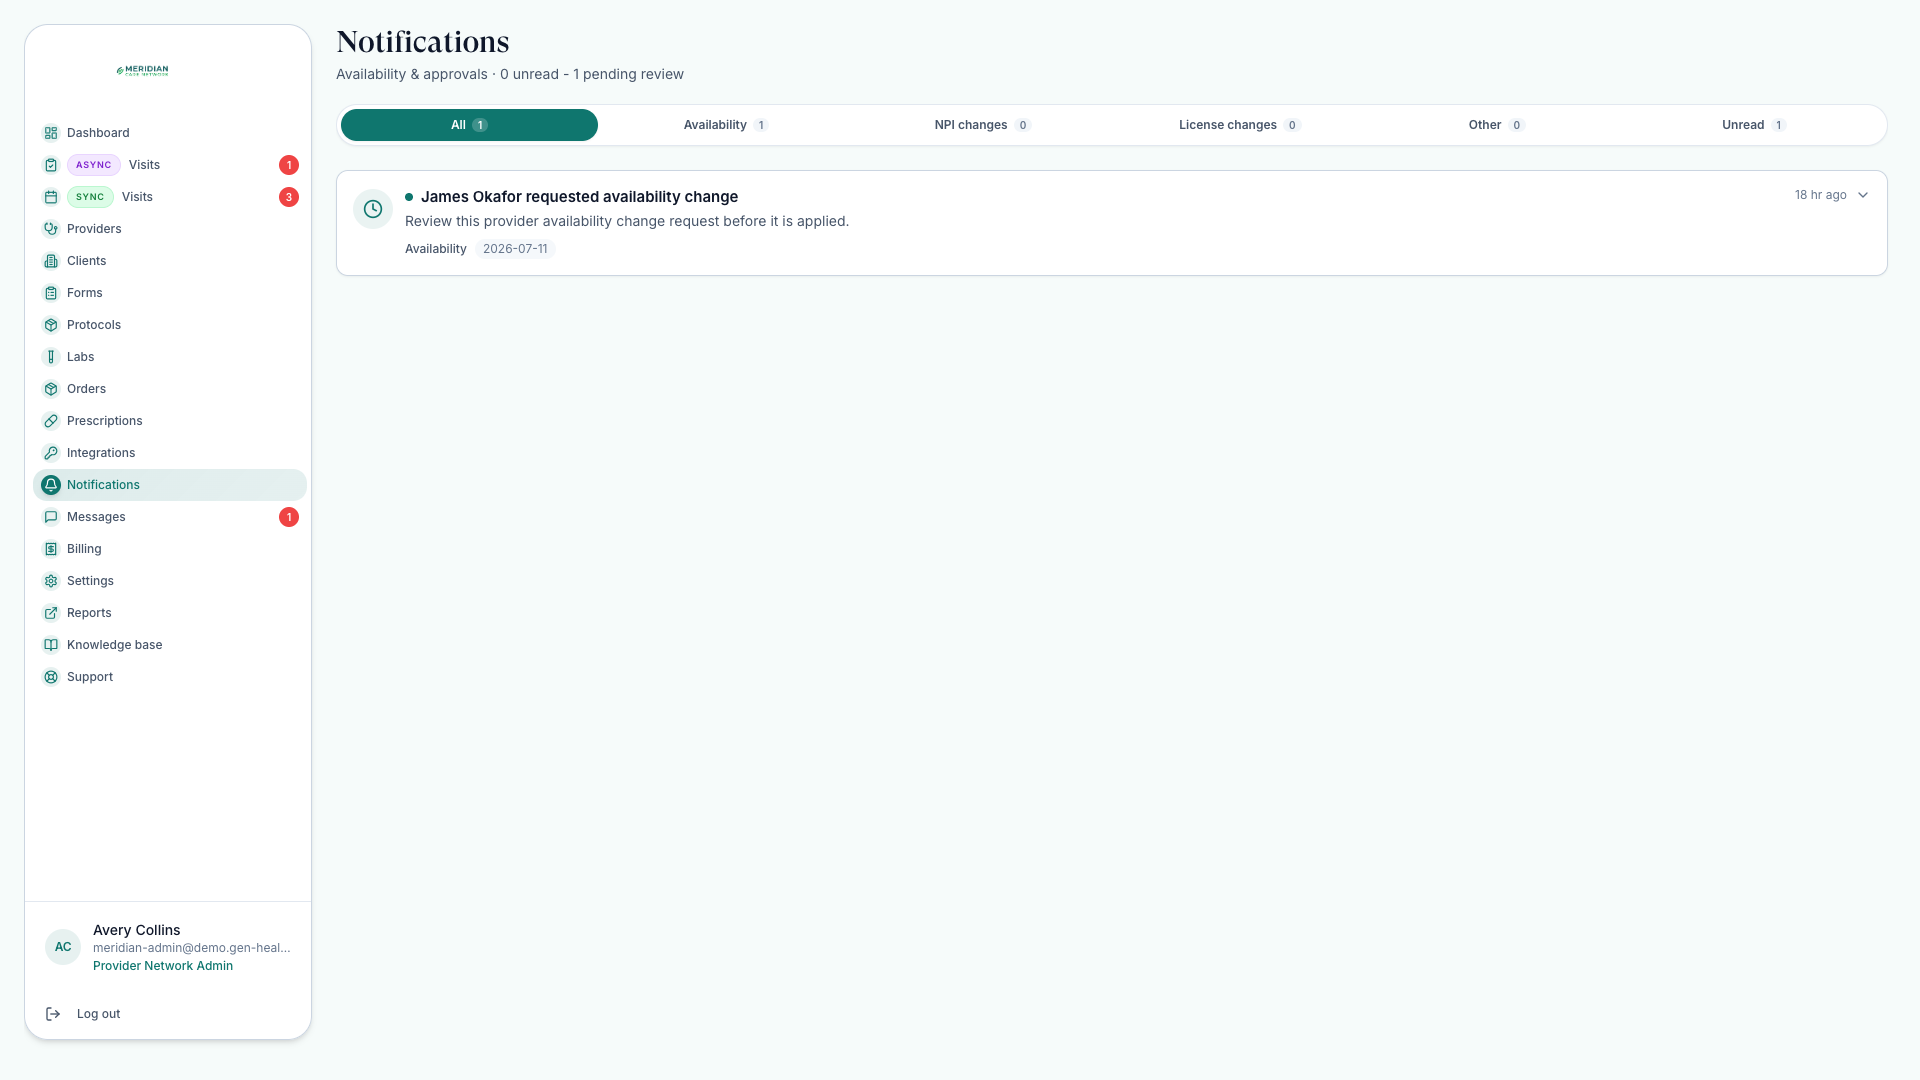Click the Sync Visits calendar icon
The image size is (1920, 1080).
51,197
